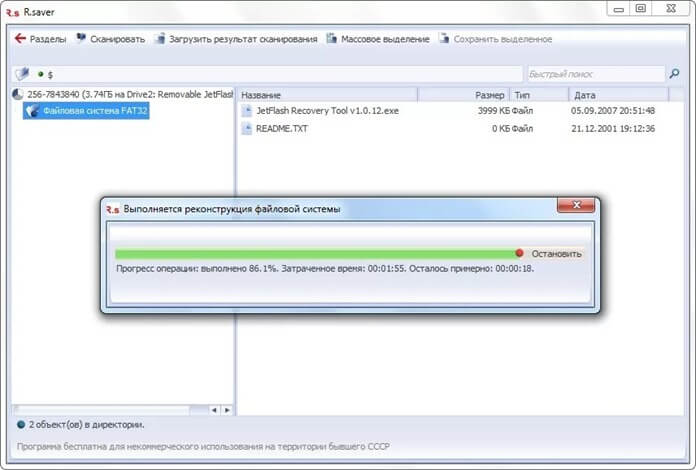Click the Сохранить выделенное icon

(x=444, y=39)
